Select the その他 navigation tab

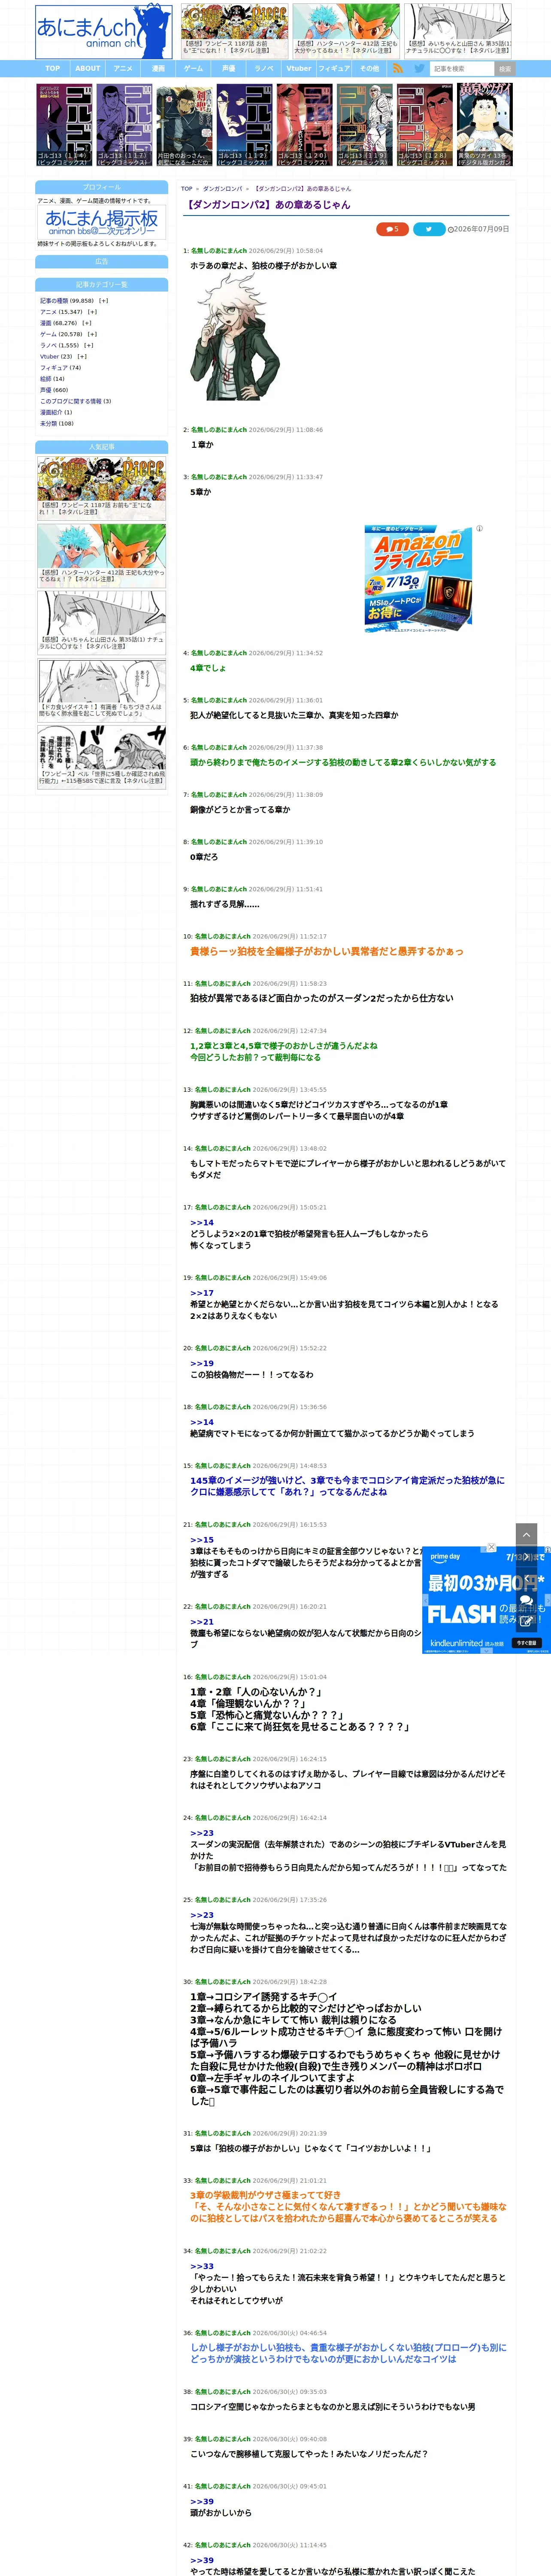[x=369, y=69]
